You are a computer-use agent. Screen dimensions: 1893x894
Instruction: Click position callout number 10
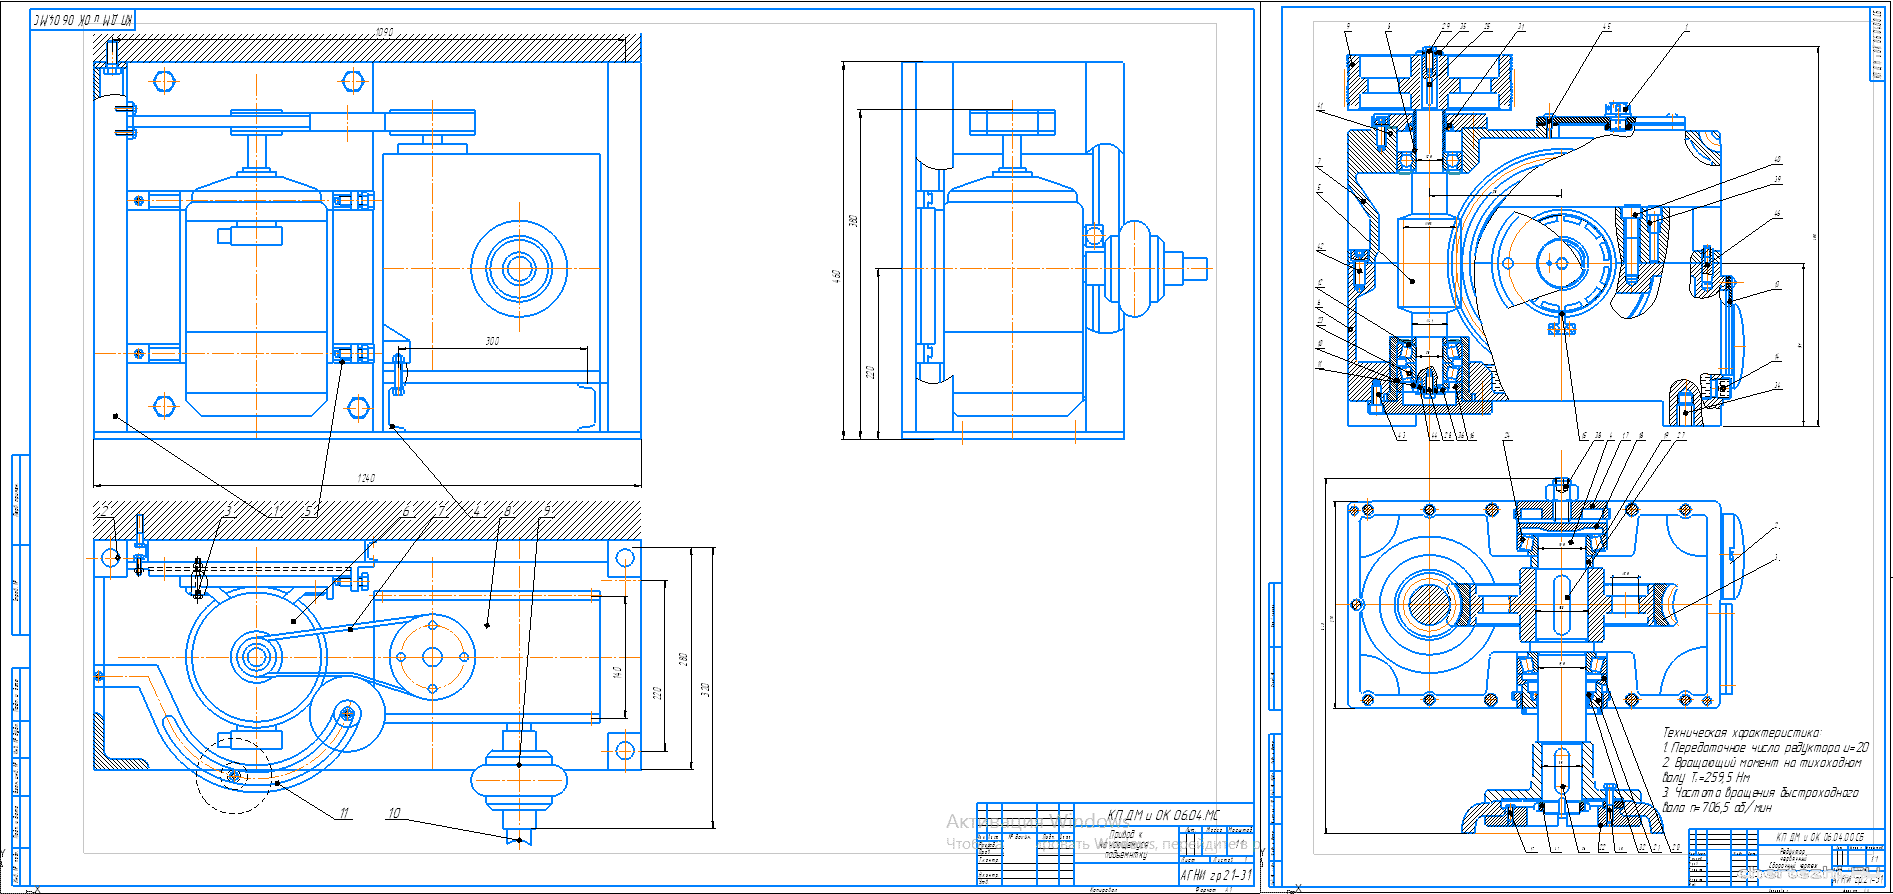394,813
